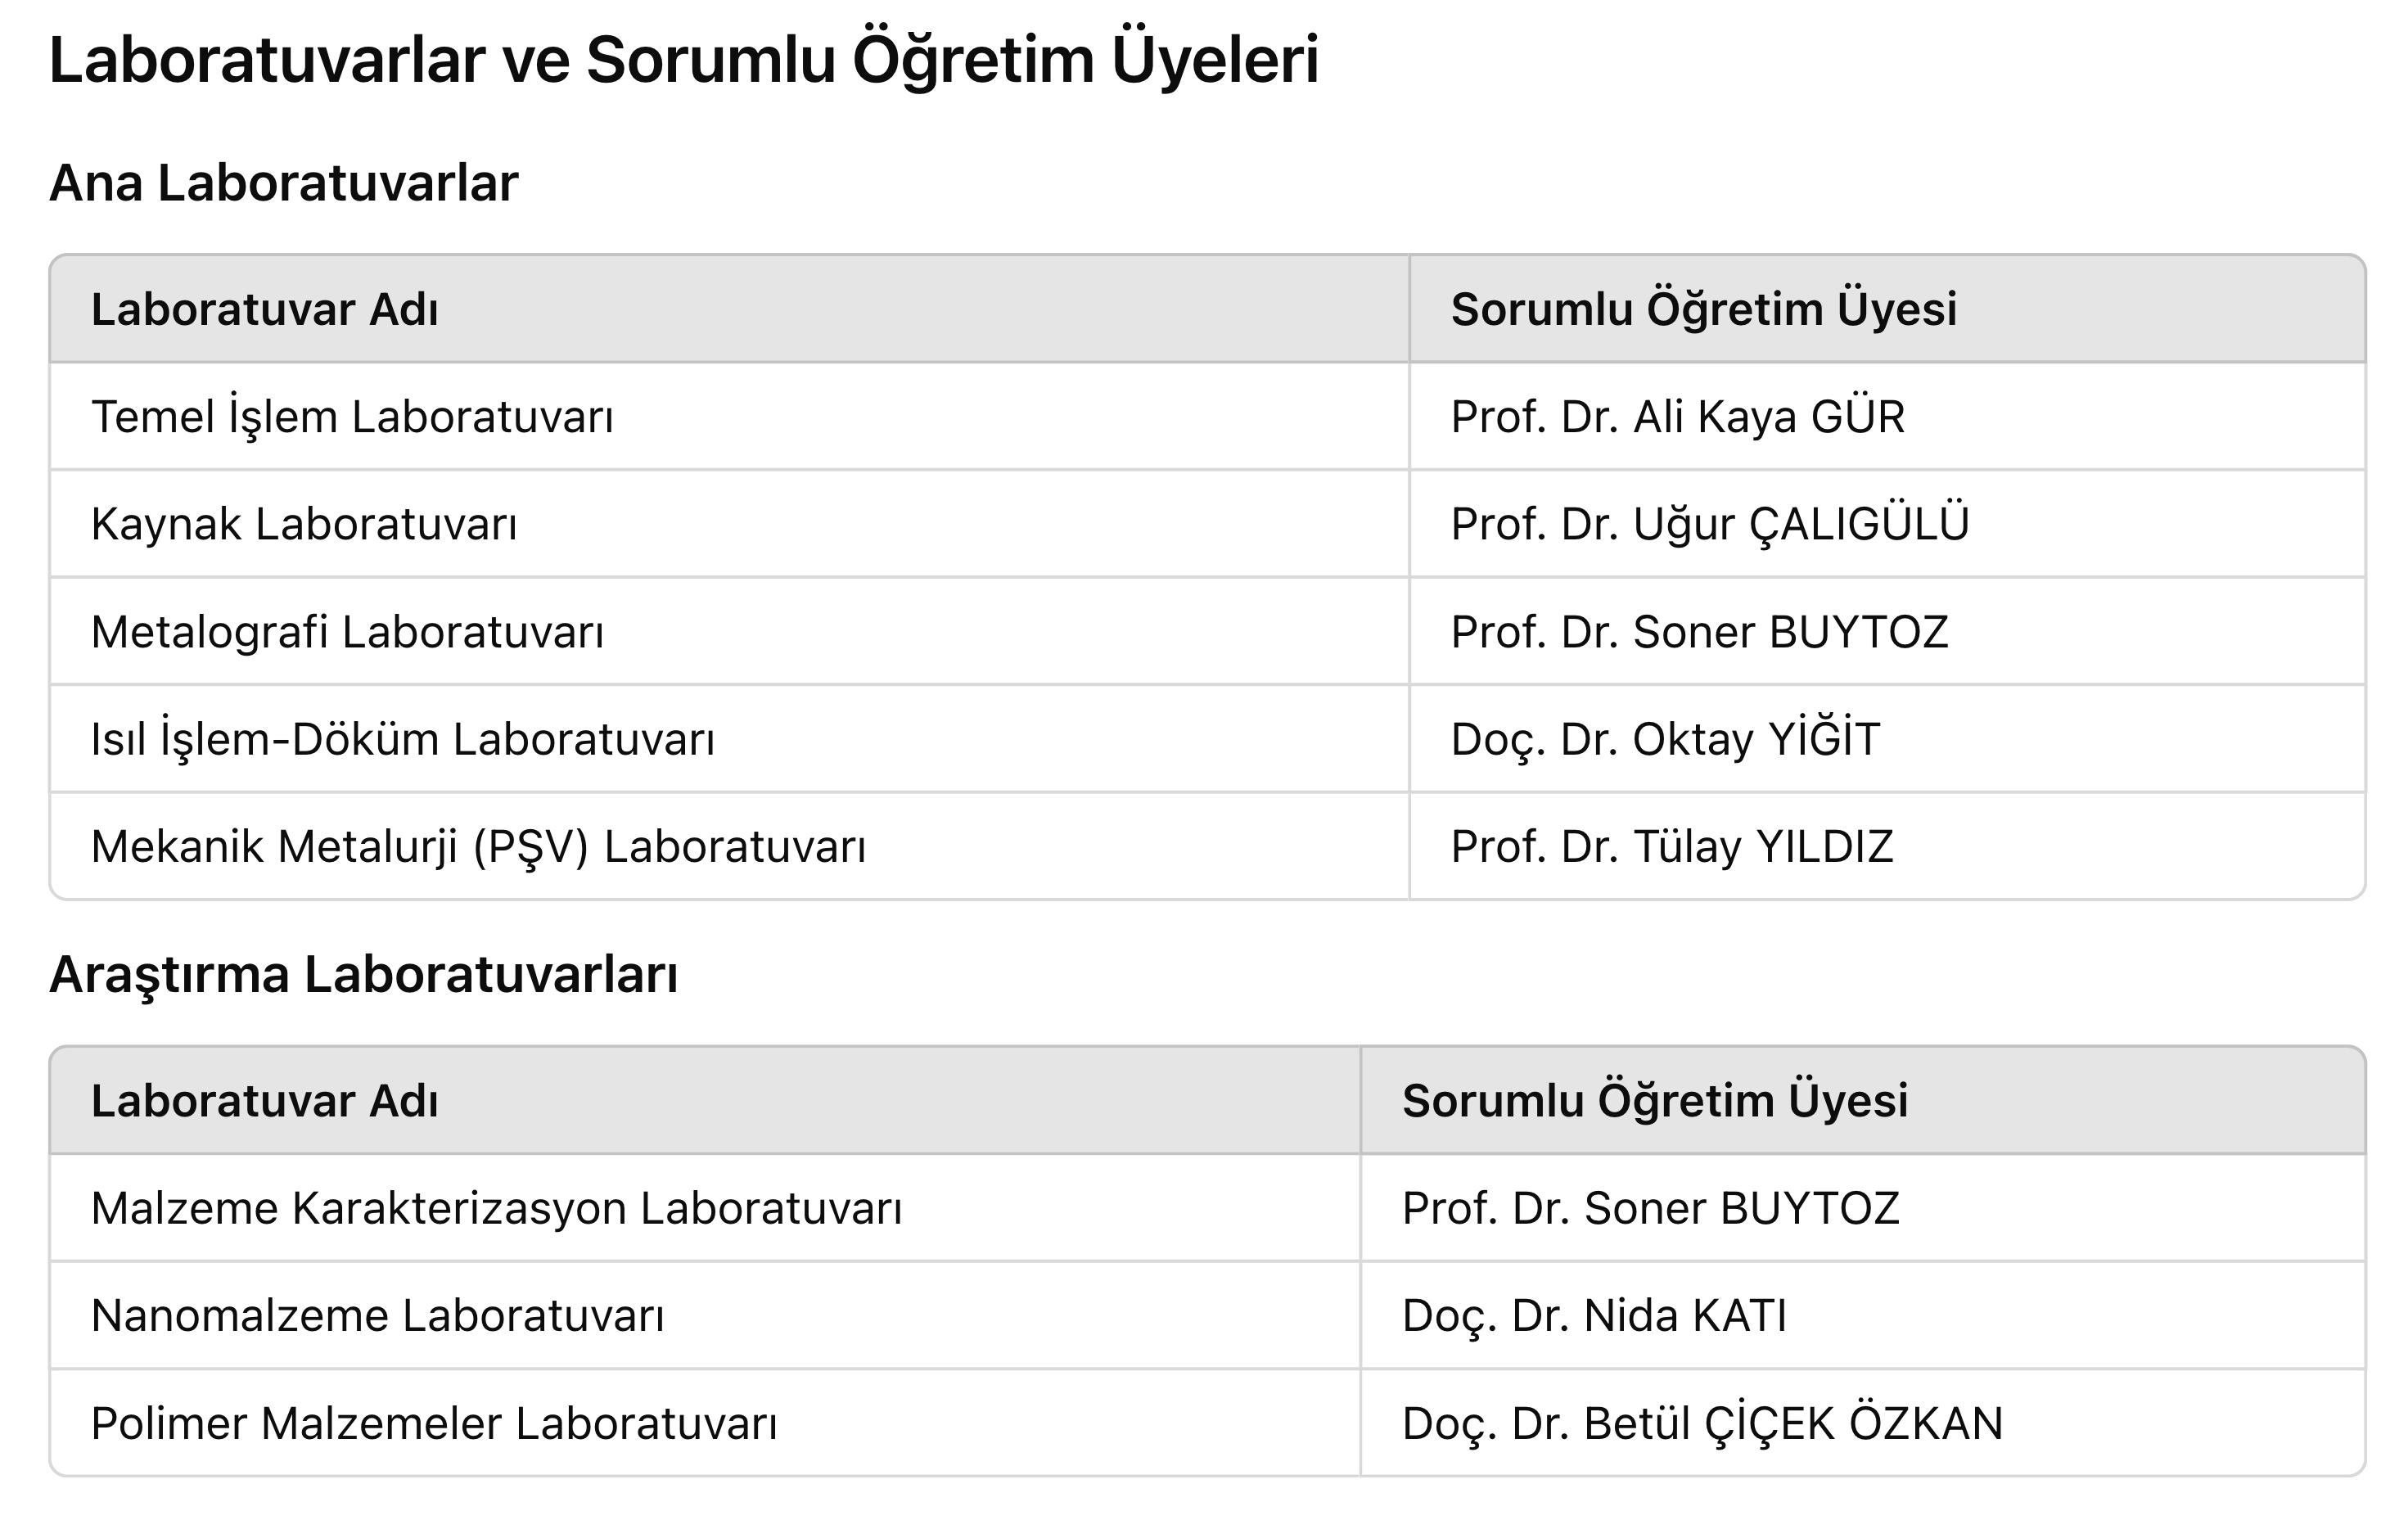Click Soner BUYTOZ in the Metalografi row

1791,632
